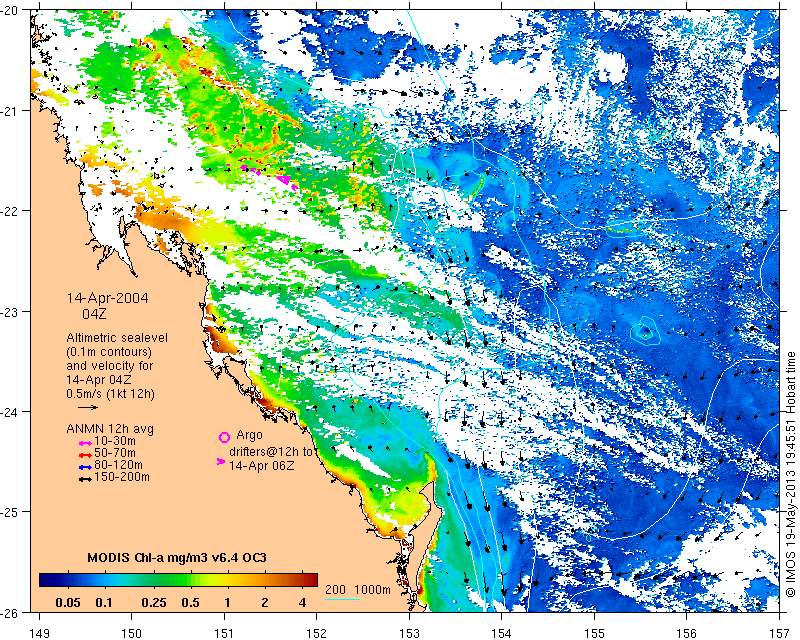
Task: Click the "0.05" colour bar value
Action: pyautogui.click(x=68, y=603)
